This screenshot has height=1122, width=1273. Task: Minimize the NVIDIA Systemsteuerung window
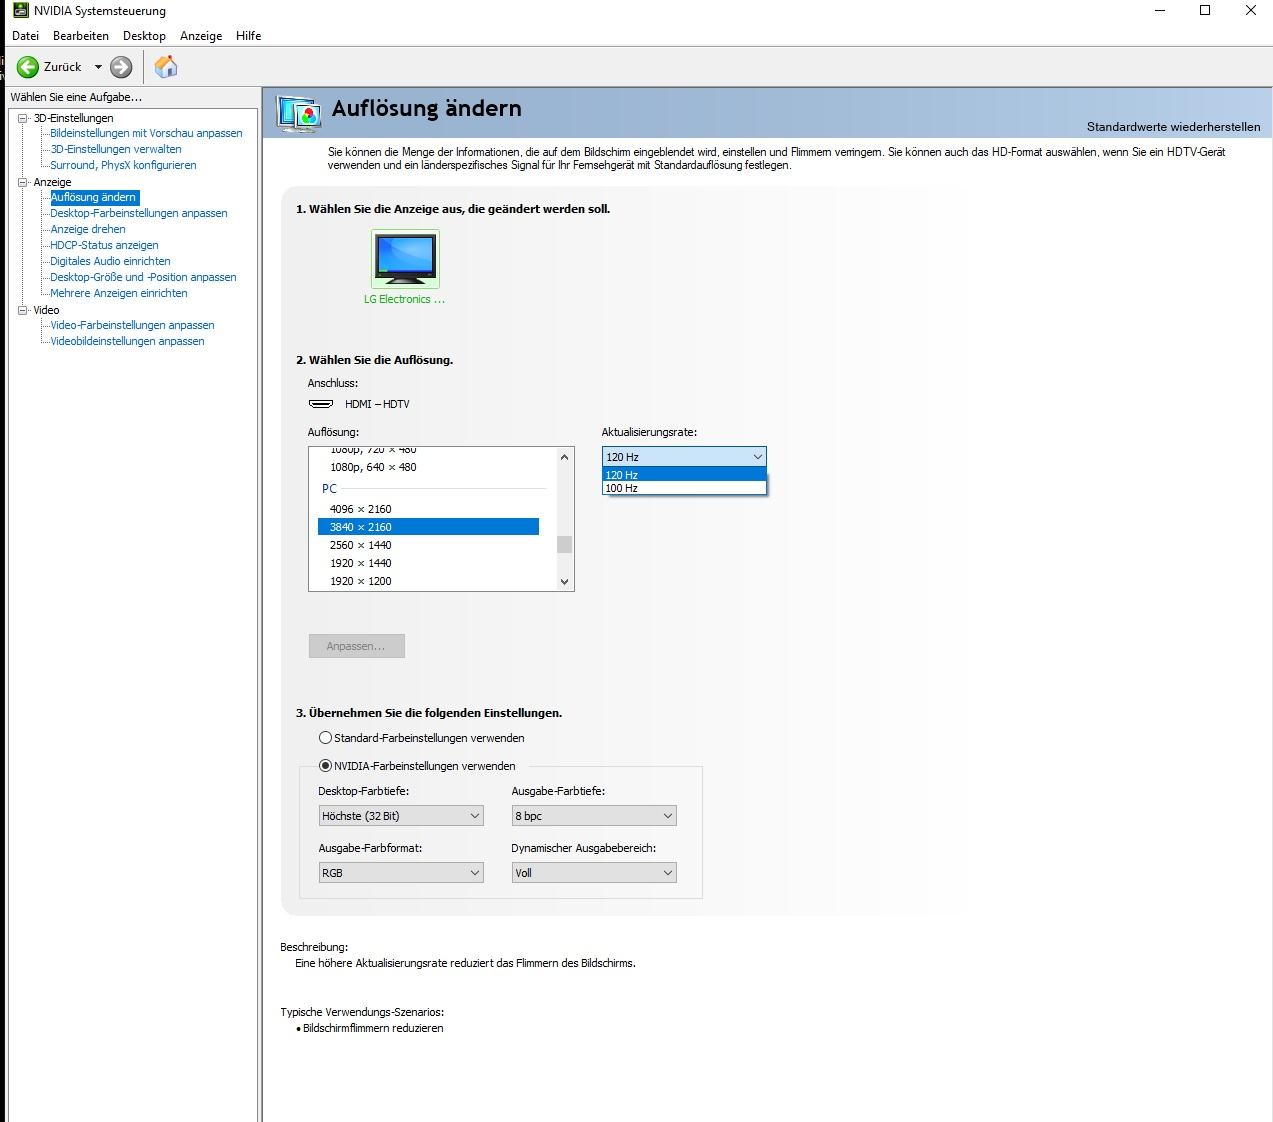pos(1159,10)
